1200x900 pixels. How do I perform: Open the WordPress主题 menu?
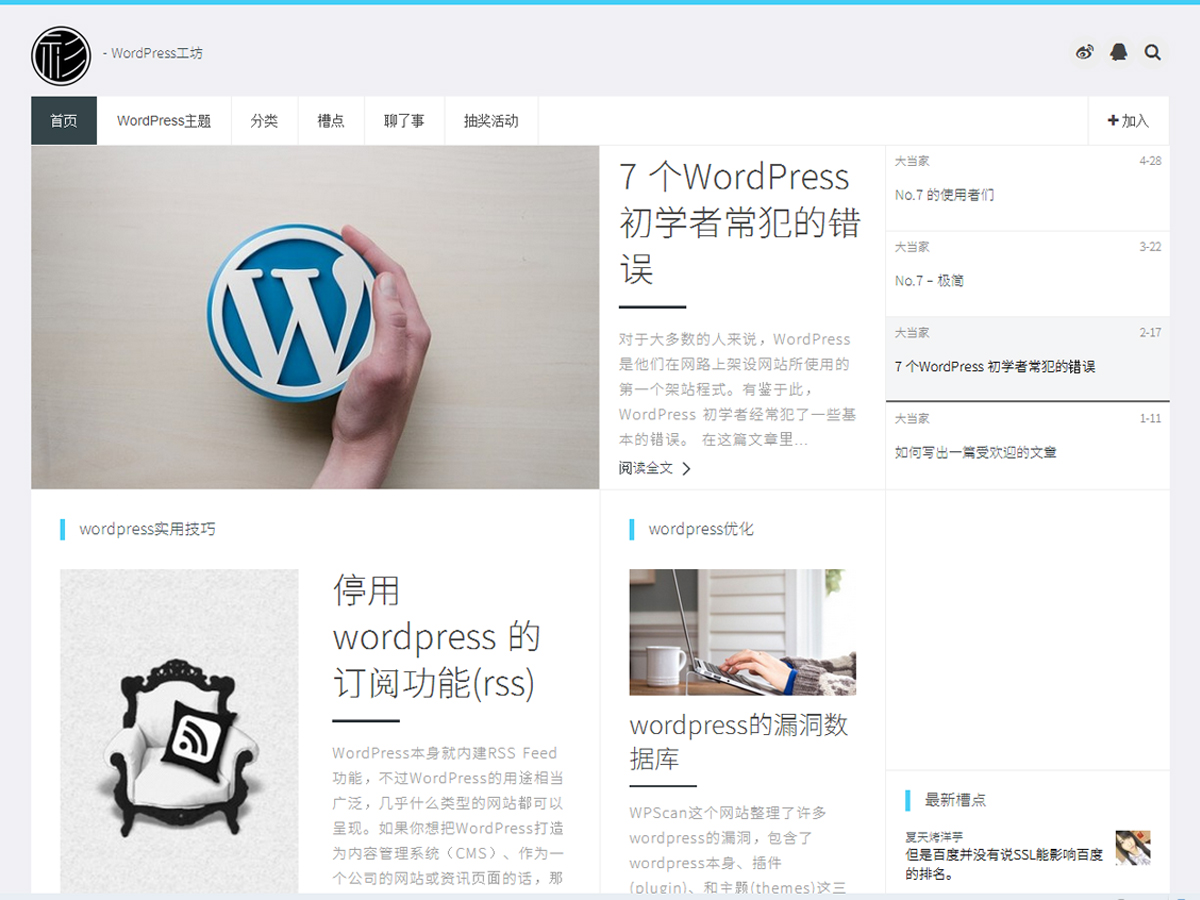tap(164, 121)
